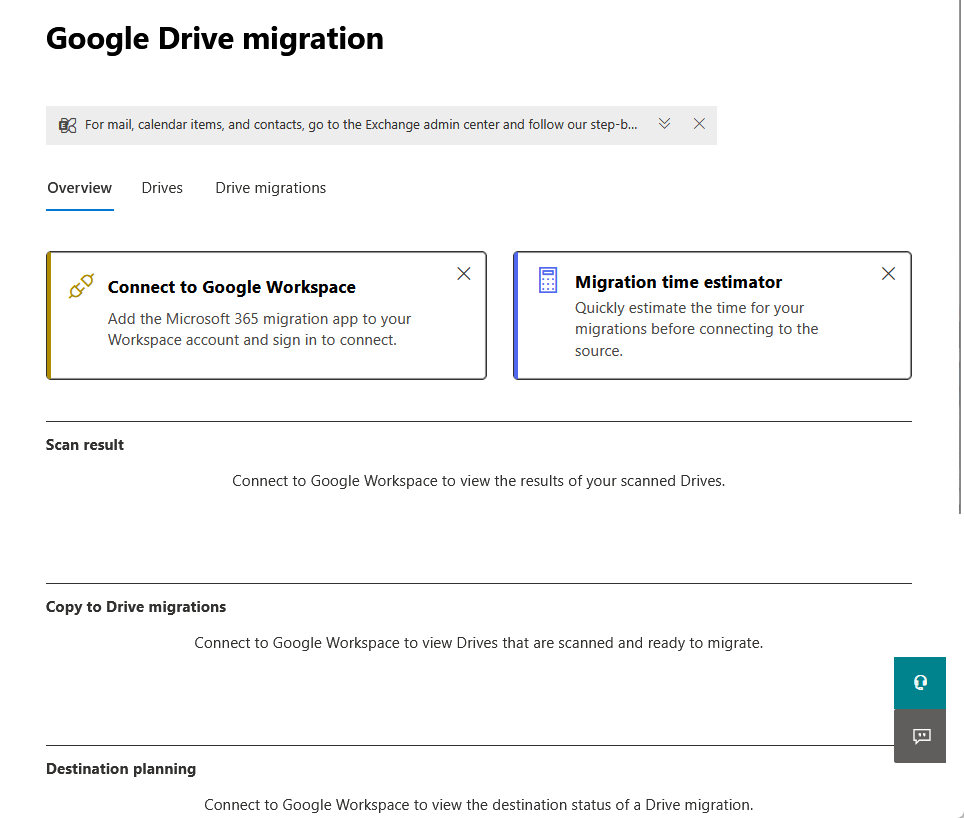Viewport: 964px width, 818px height.
Task: Select the Overview tab
Action: (x=79, y=188)
